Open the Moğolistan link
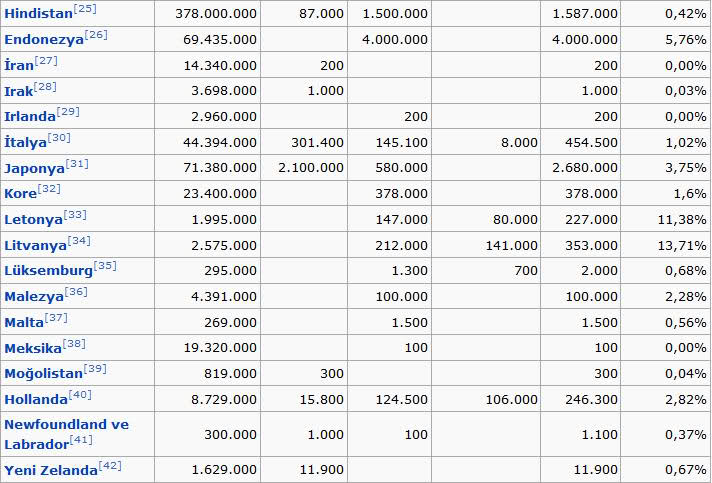Viewport: 712px width, 483px height. (43, 374)
